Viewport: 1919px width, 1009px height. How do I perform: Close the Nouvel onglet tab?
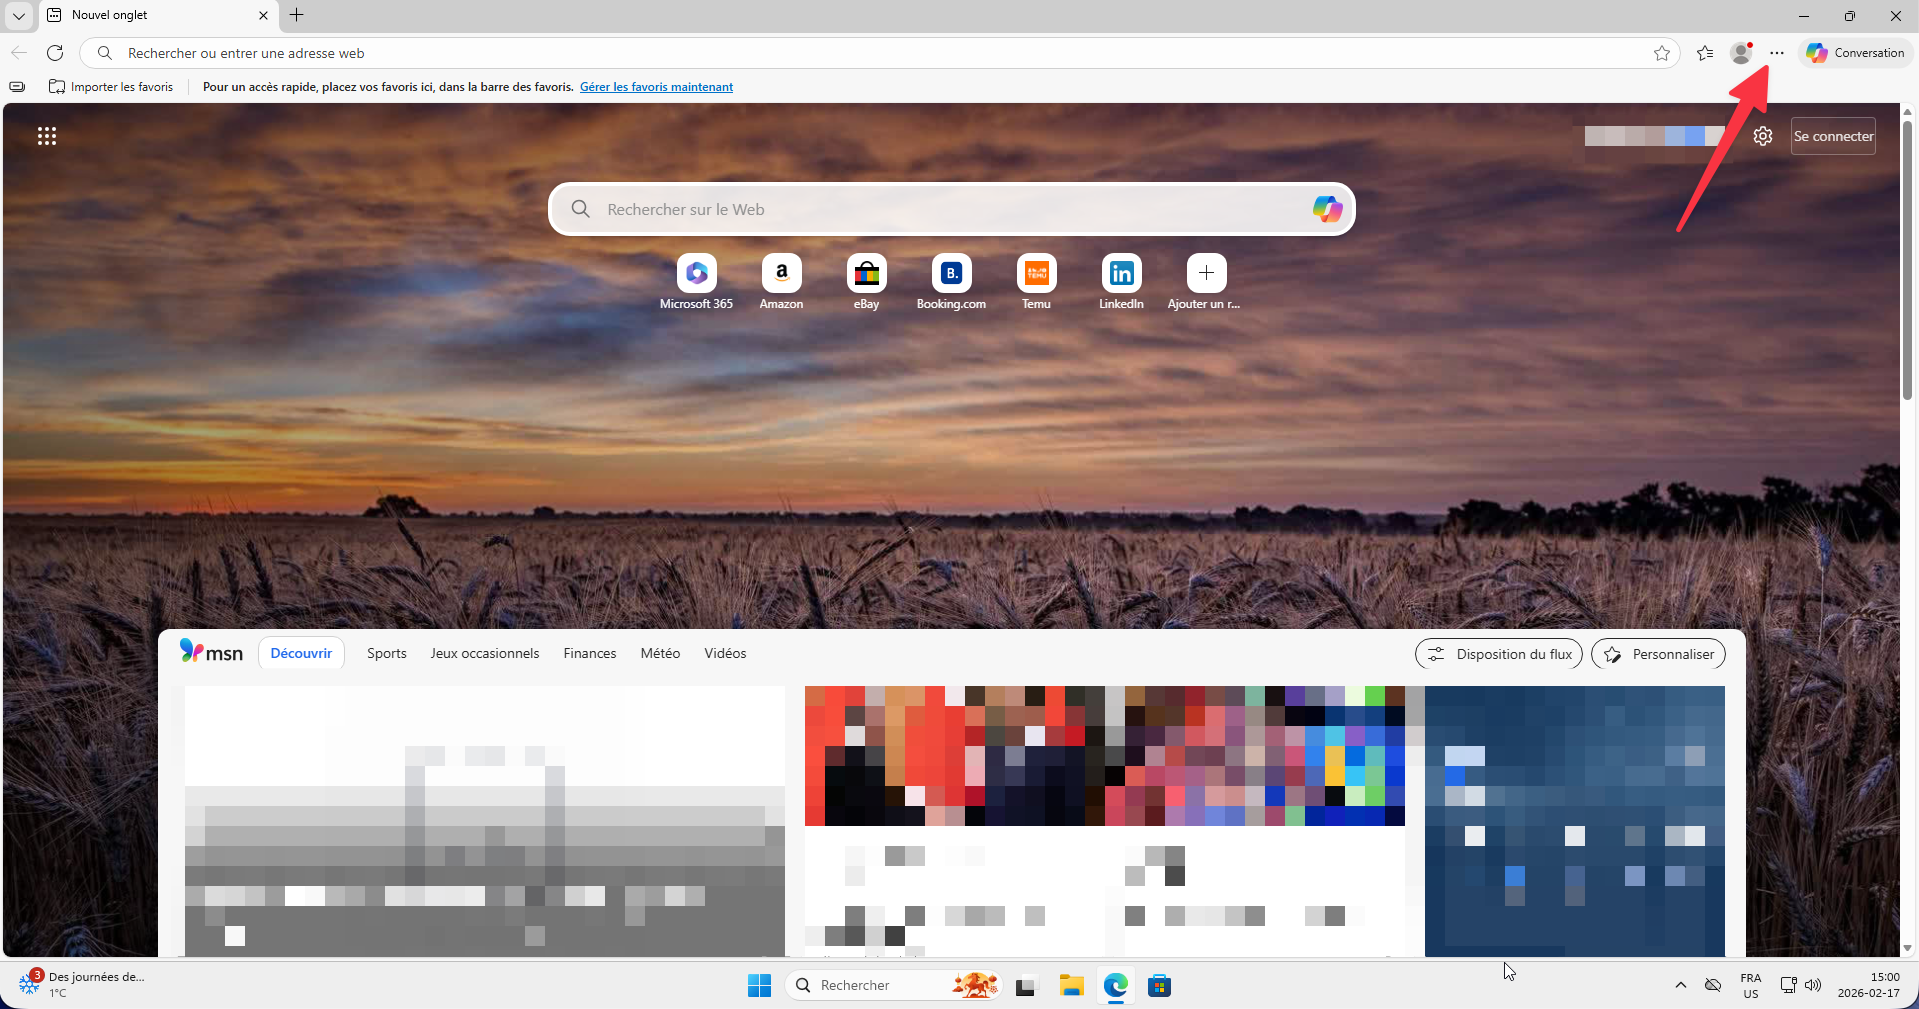(x=263, y=15)
